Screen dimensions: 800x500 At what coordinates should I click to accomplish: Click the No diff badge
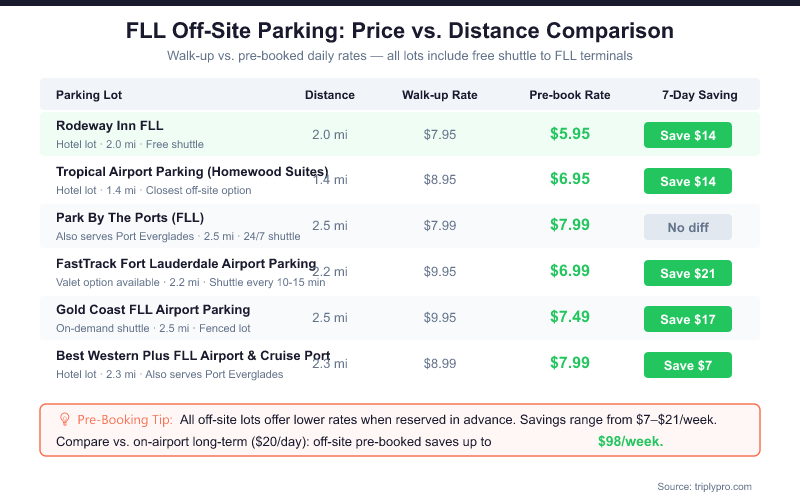coord(688,227)
